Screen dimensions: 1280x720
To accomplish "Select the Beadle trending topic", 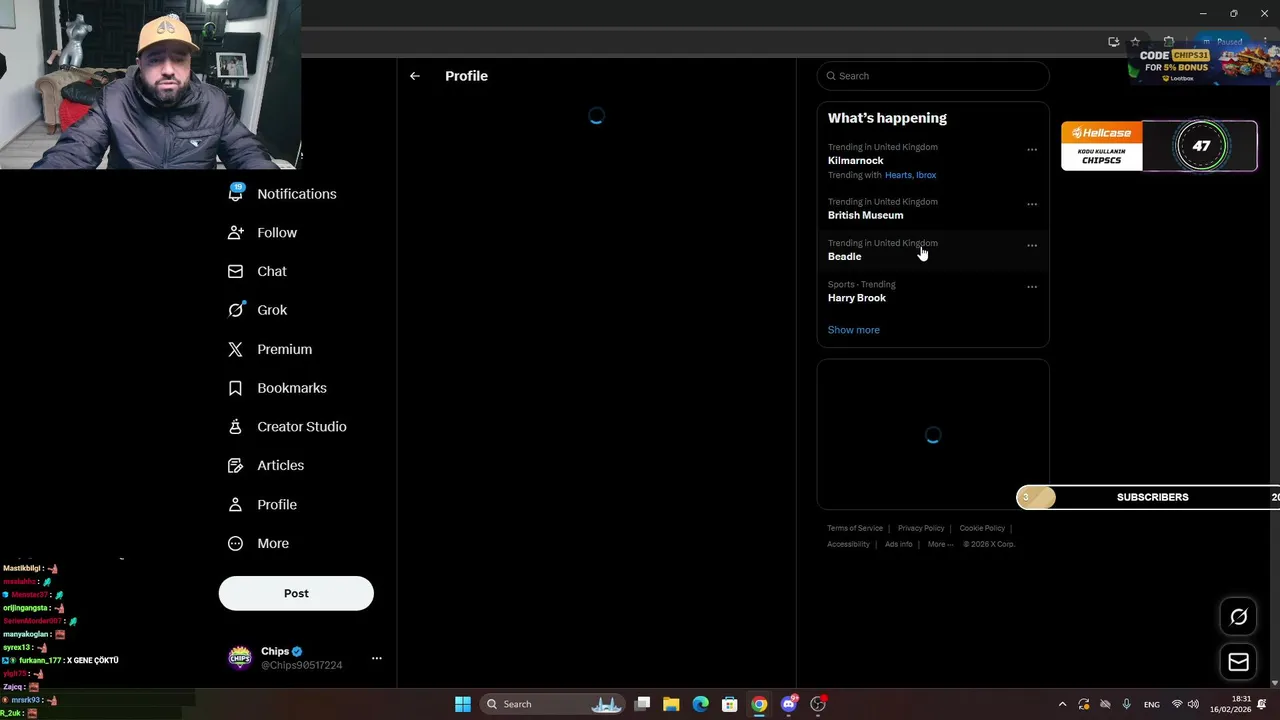I will (x=933, y=250).
